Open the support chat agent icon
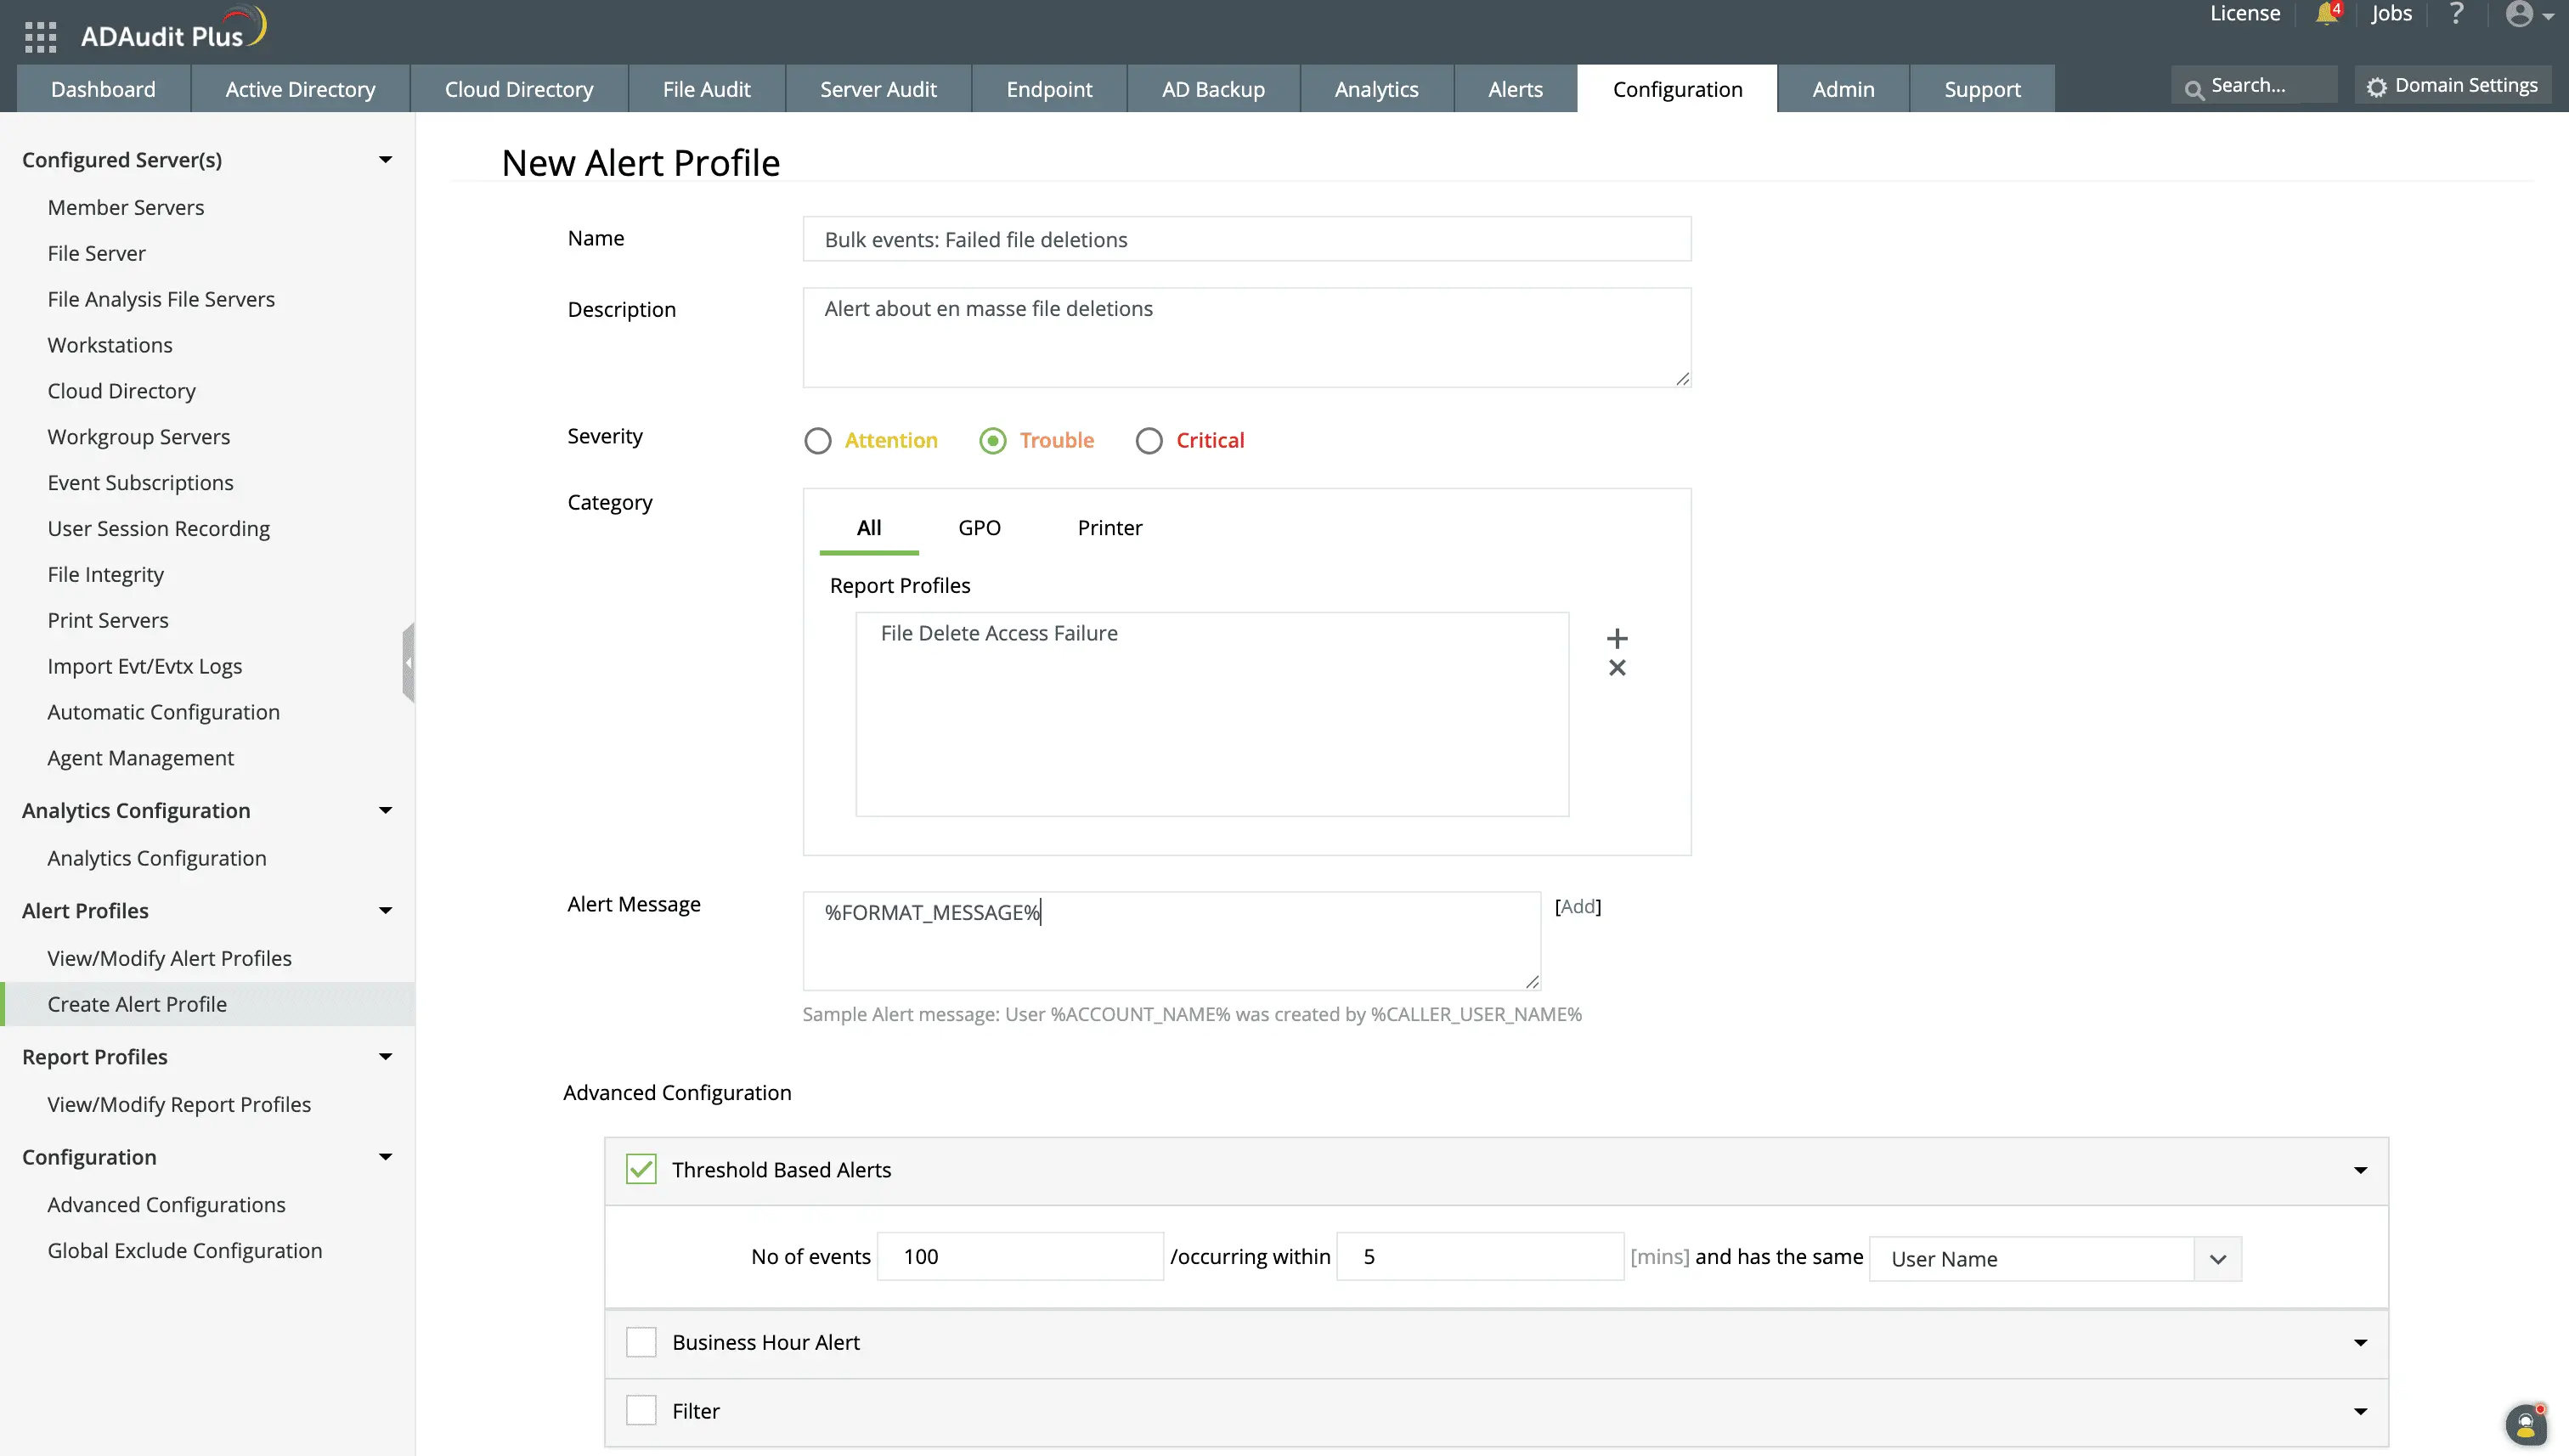The image size is (2569, 1456). pyautogui.click(x=2525, y=1424)
